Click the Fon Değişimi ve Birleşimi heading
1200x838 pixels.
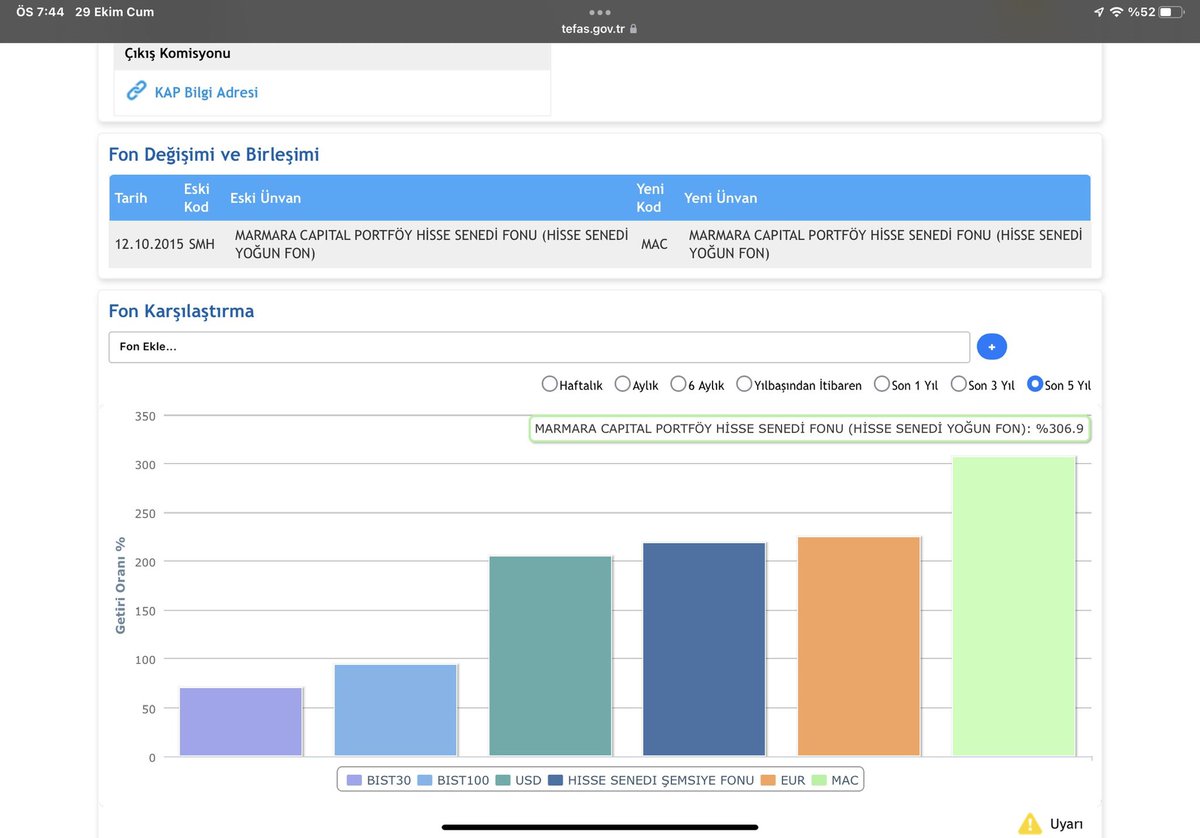click(214, 155)
